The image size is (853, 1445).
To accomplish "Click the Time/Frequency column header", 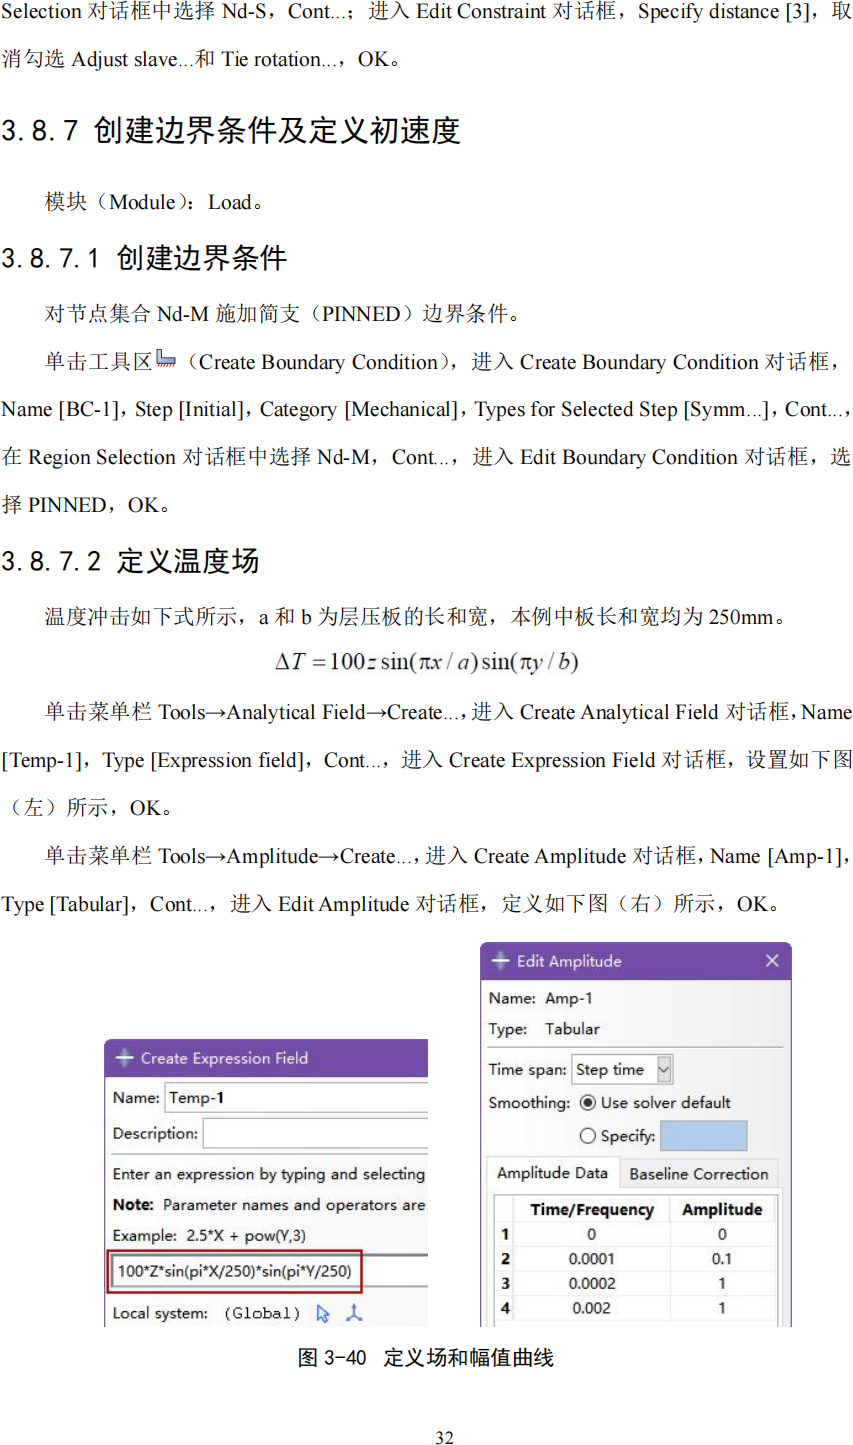I will pos(592,1209).
